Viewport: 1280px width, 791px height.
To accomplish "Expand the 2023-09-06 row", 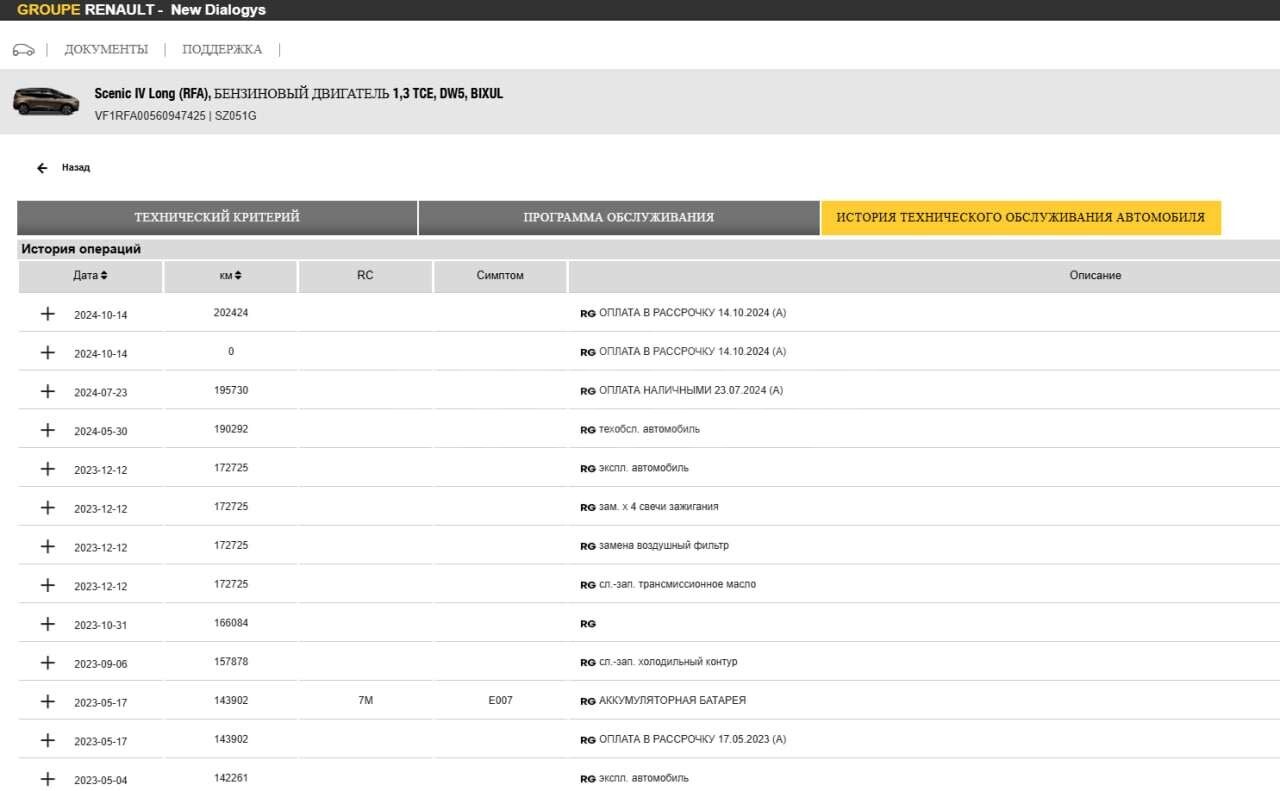I will coord(47,662).
